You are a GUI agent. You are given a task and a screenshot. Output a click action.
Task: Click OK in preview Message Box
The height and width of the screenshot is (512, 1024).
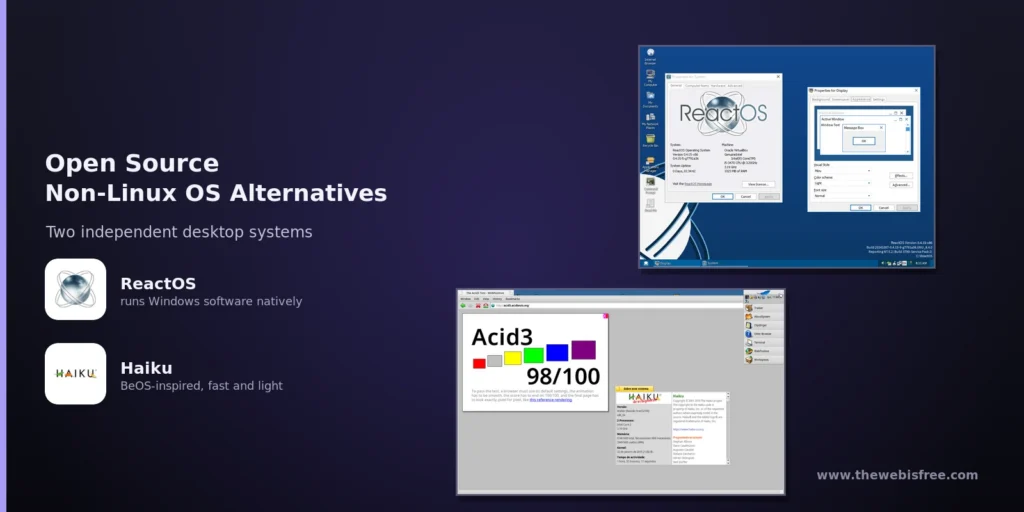coord(864,141)
